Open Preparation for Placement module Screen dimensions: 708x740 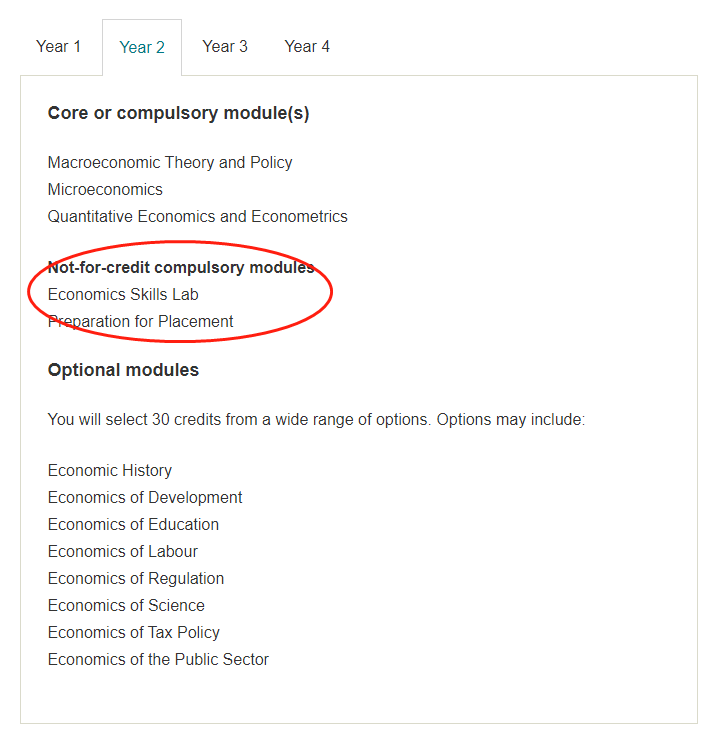[x=141, y=321]
